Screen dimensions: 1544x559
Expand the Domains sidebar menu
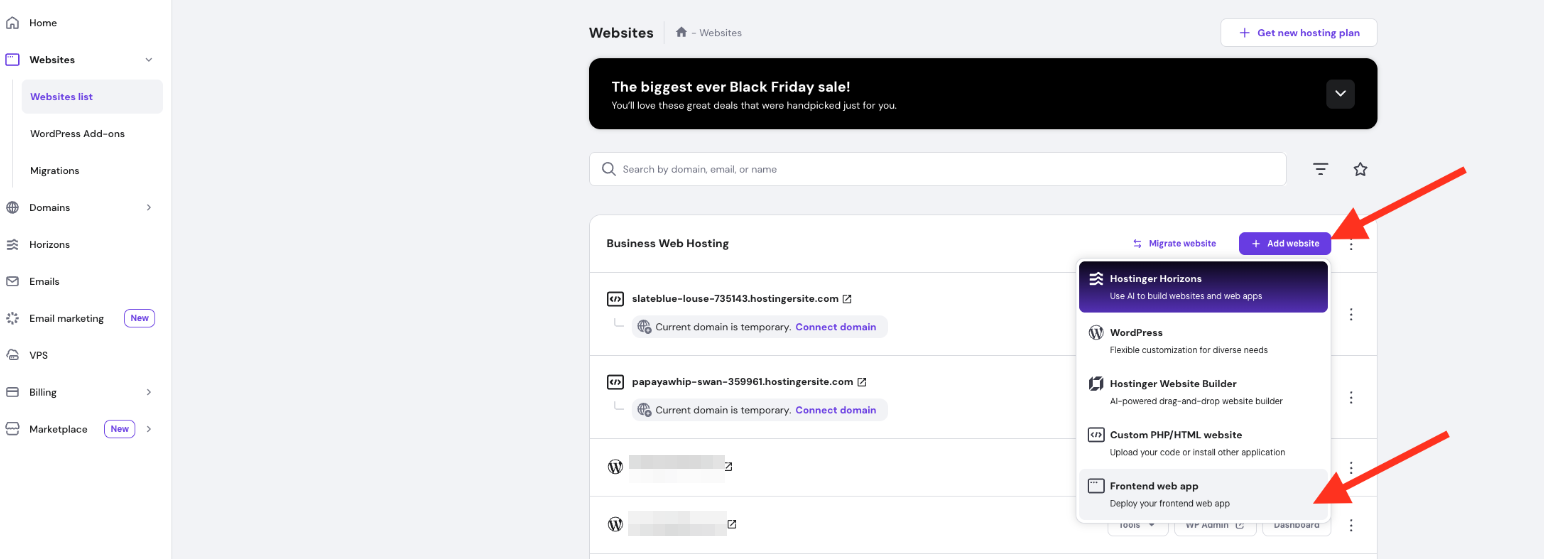tap(149, 208)
